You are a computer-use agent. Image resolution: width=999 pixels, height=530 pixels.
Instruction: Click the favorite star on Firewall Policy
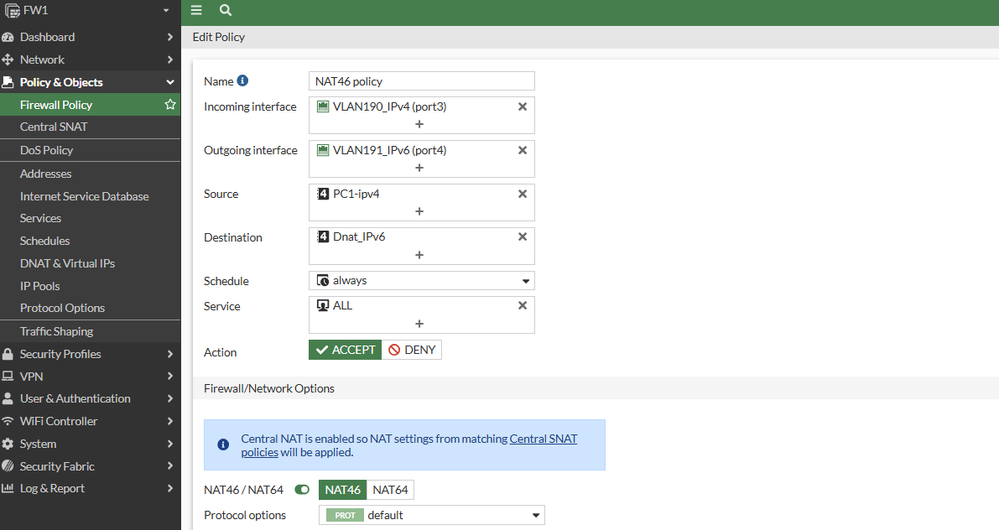coord(170,105)
